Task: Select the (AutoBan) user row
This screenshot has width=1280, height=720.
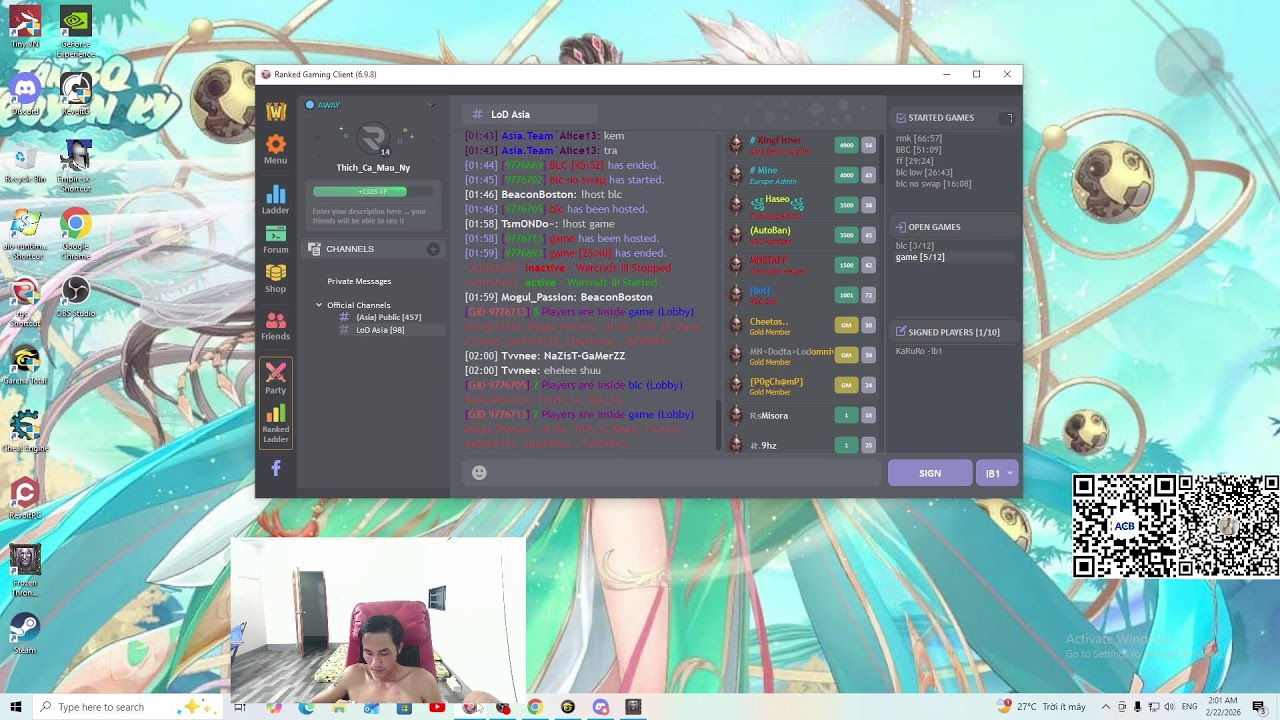Action: click(x=801, y=235)
